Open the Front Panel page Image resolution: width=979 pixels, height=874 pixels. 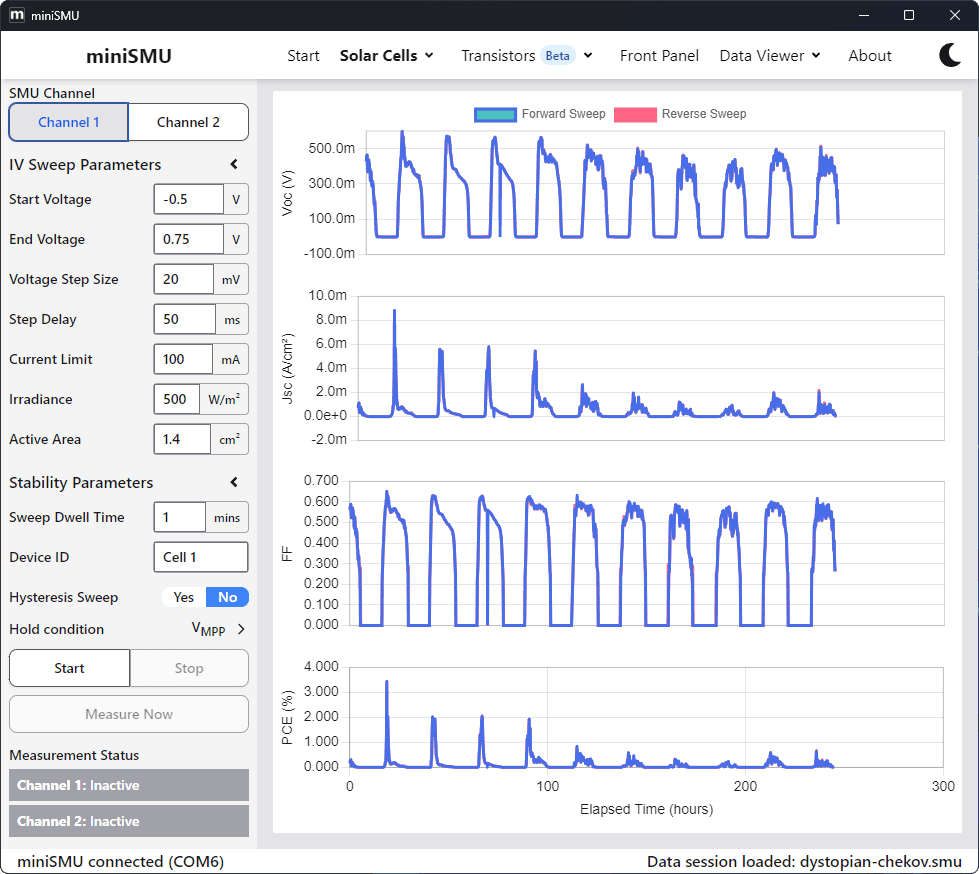pyautogui.click(x=659, y=55)
